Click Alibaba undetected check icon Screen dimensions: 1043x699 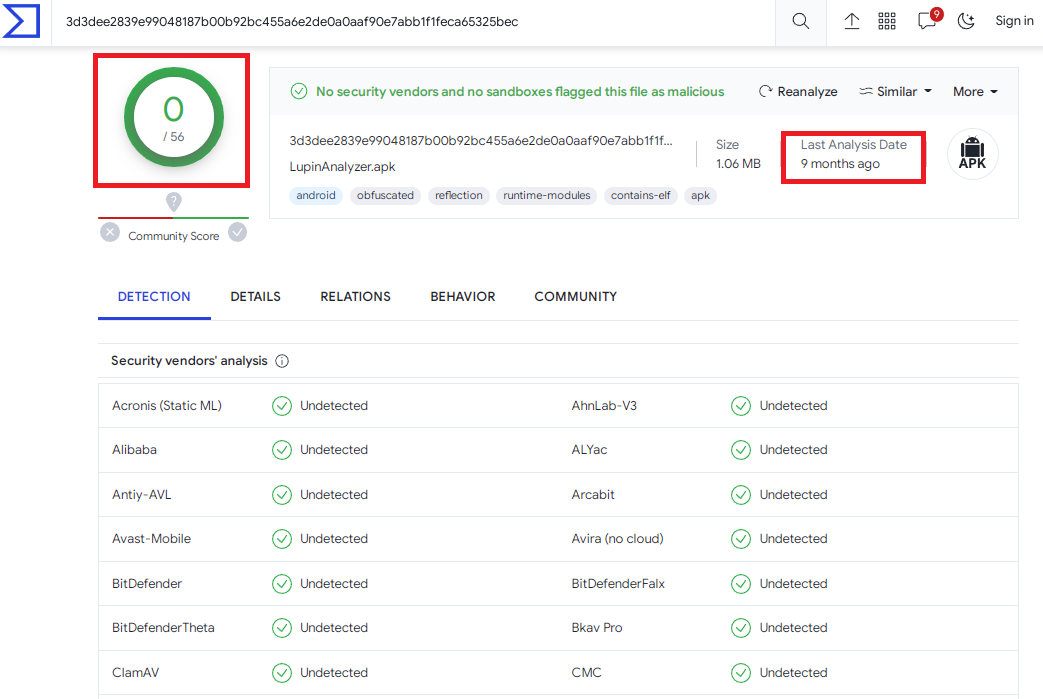[282, 450]
